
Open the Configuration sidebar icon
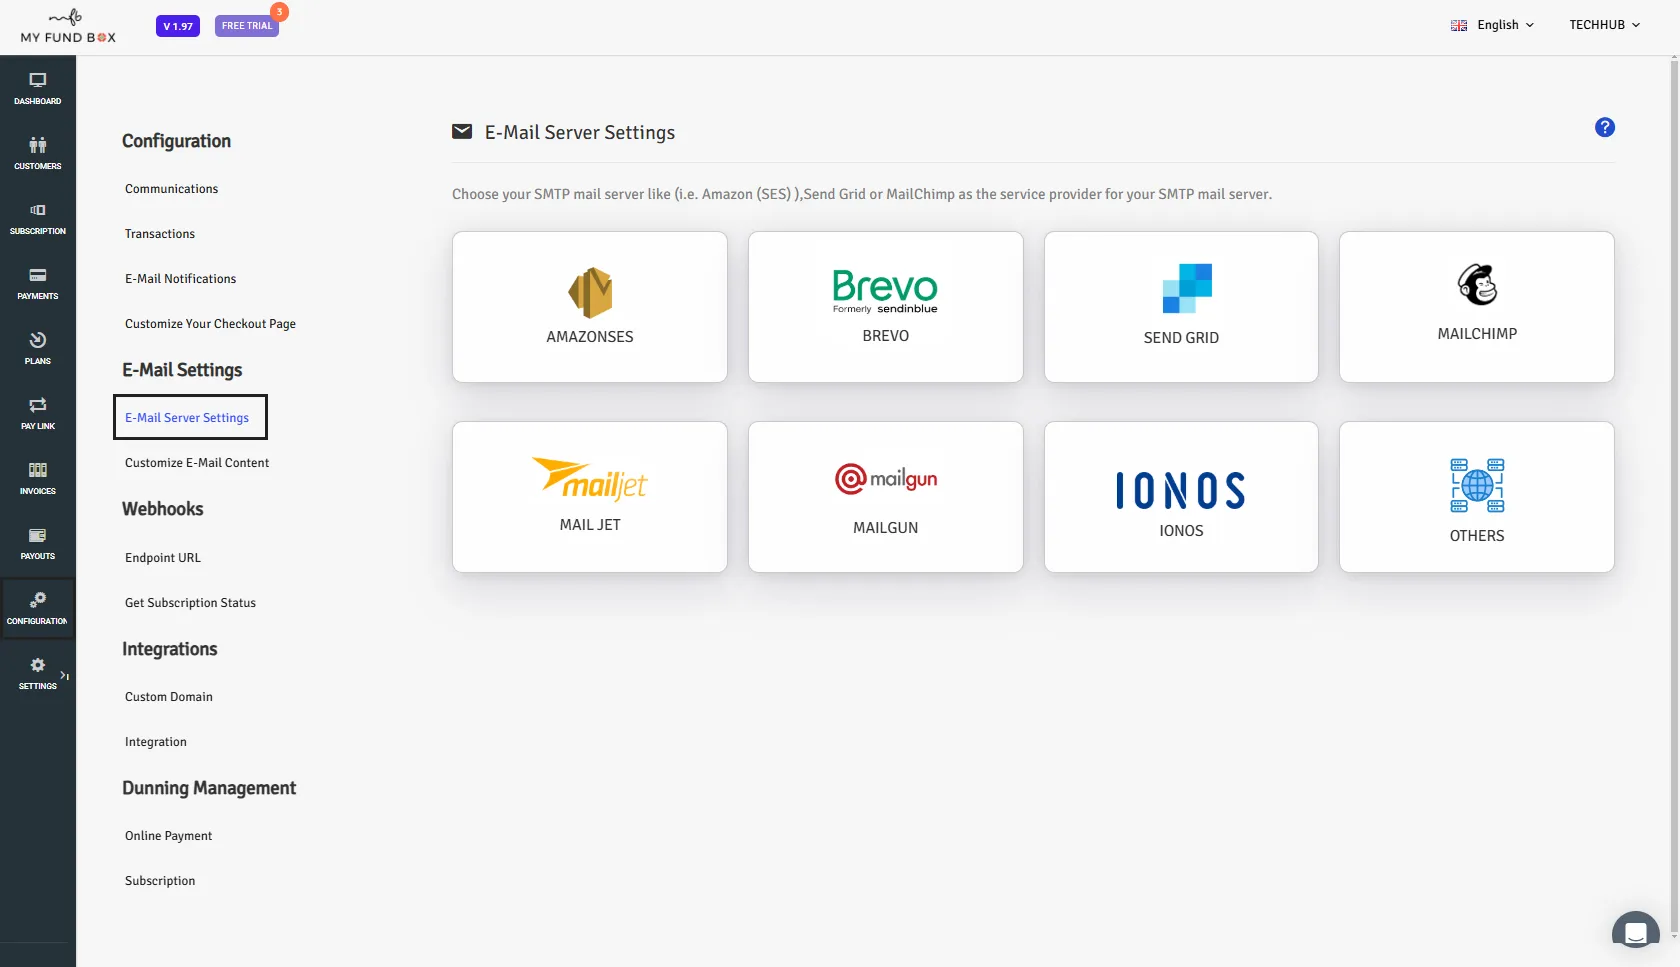point(37,609)
